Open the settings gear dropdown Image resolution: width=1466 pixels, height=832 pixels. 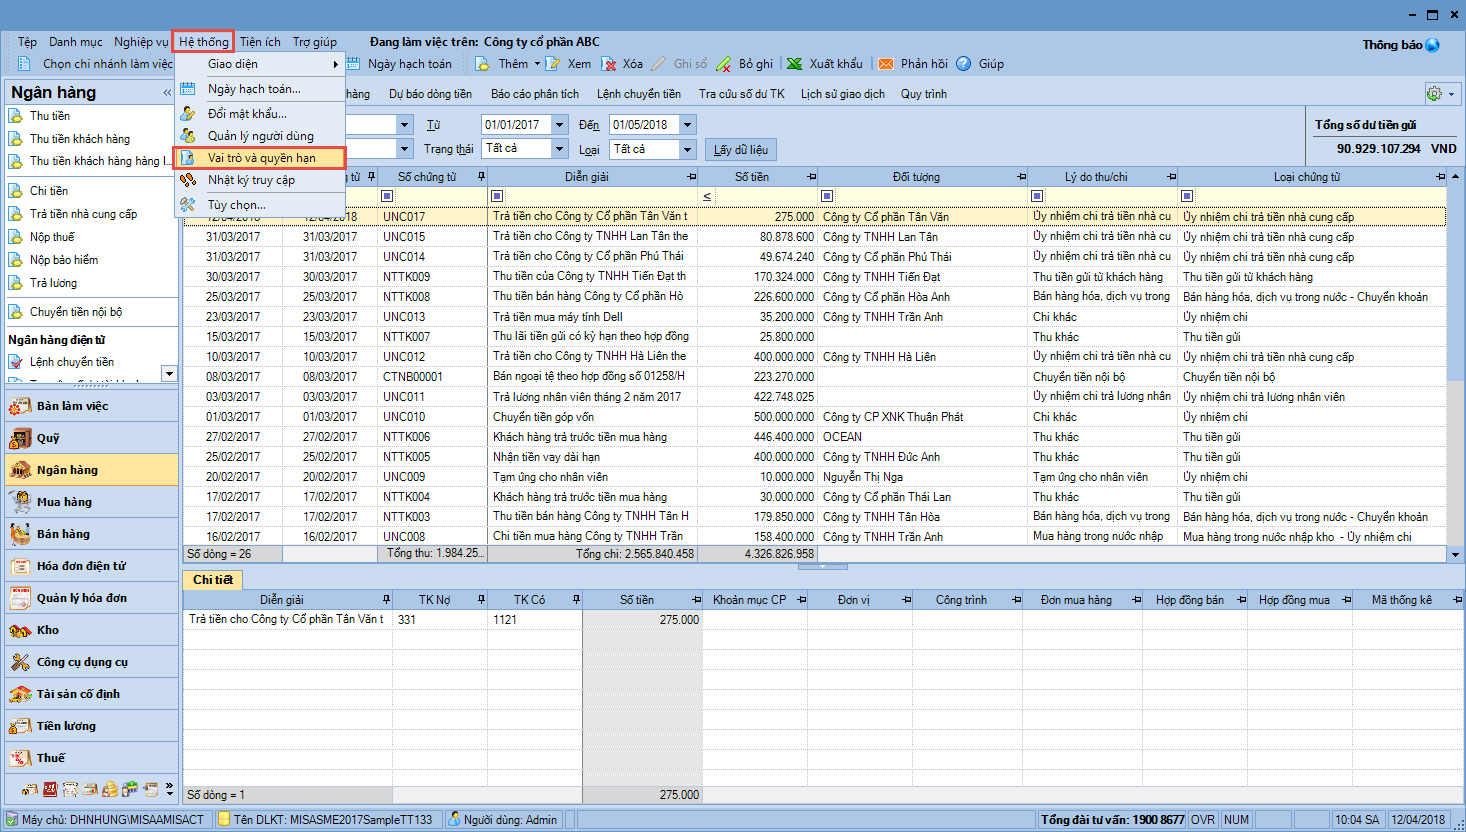[x=1442, y=93]
